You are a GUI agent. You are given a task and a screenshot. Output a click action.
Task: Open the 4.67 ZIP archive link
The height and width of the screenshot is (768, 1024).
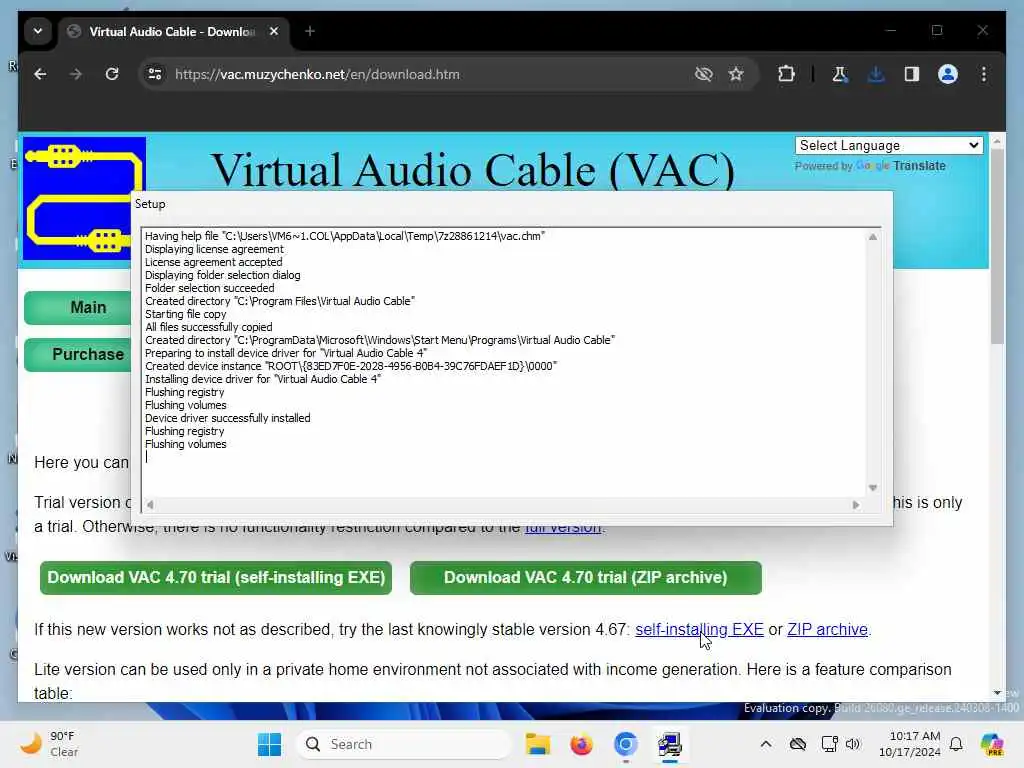[x=827, y=630]
